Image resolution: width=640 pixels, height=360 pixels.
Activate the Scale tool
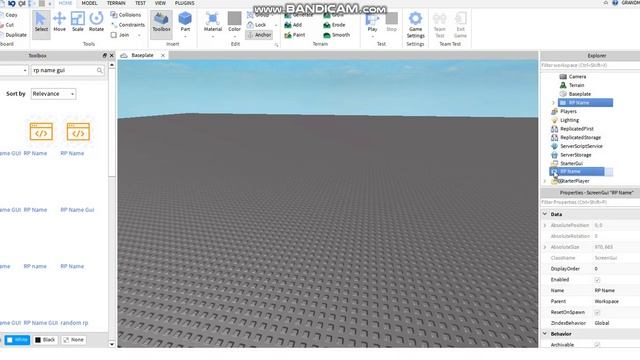(x=78, y=22)
